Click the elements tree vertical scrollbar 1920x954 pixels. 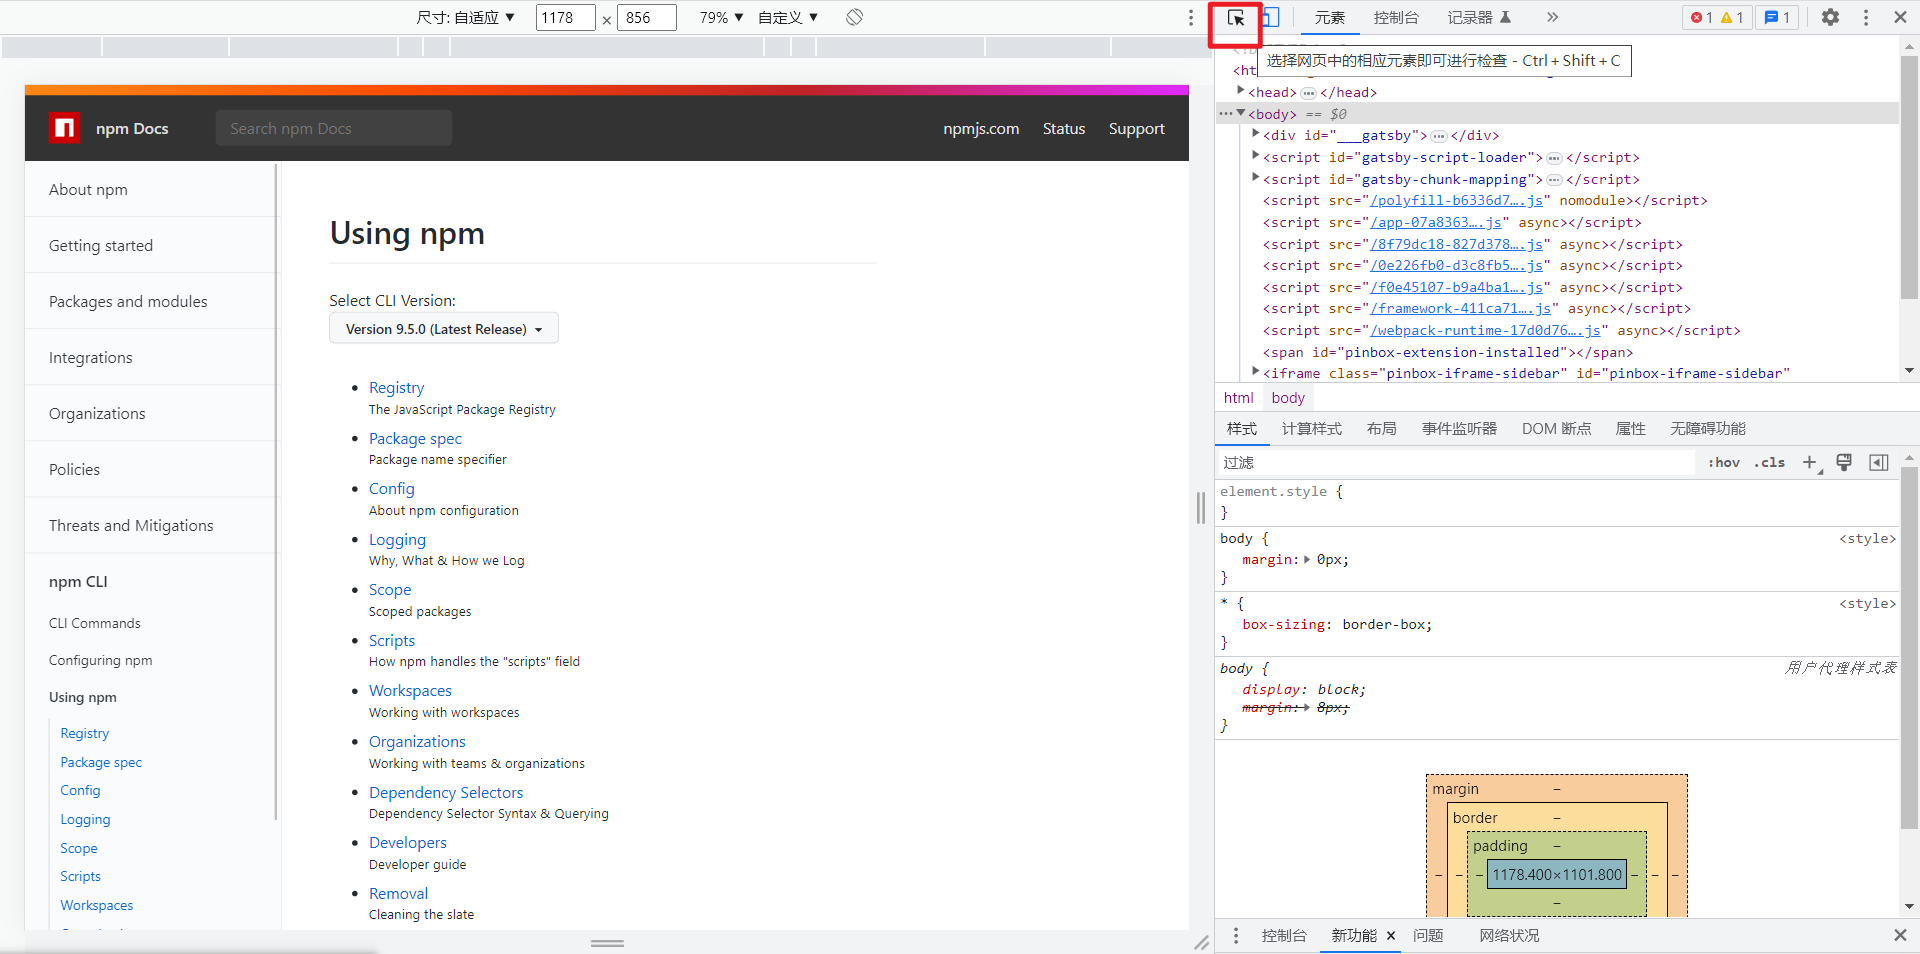[x=1909, y=176]
